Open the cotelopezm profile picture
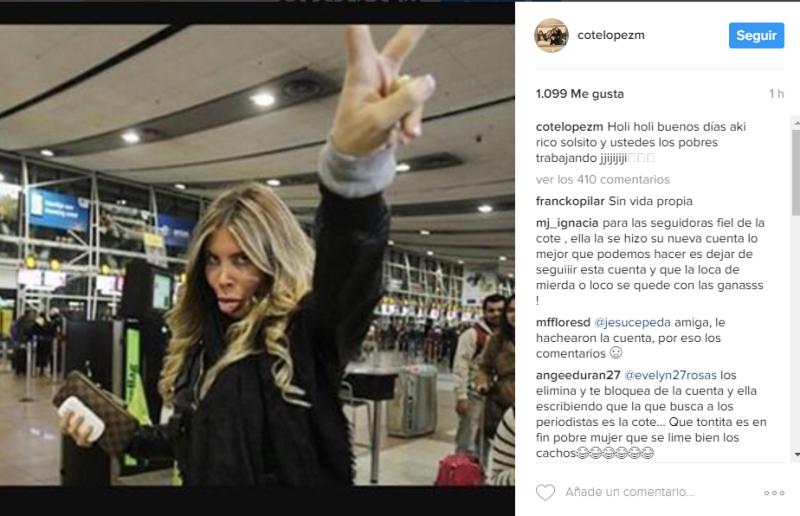 click(x=551, y=35)
